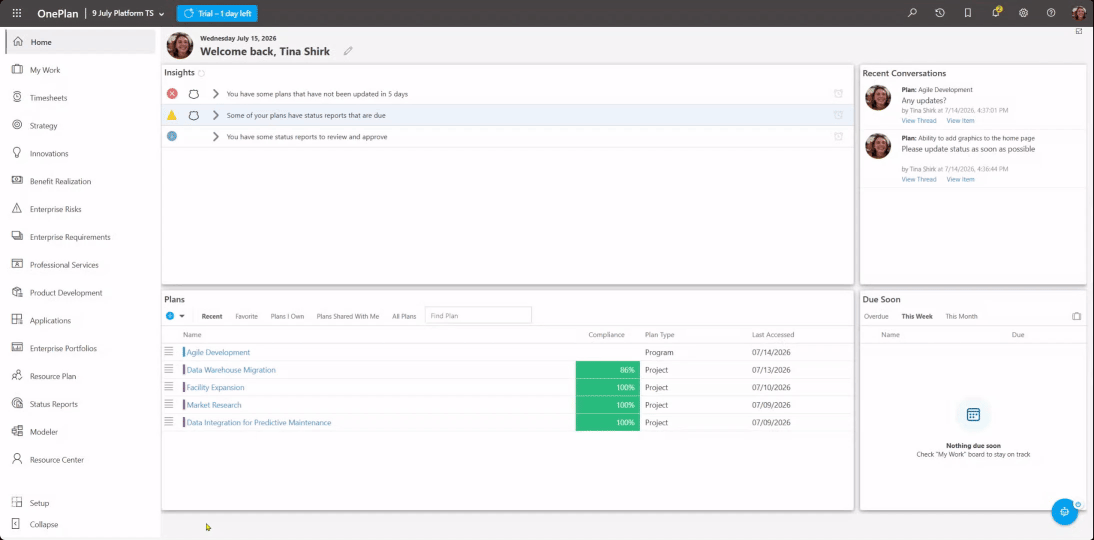
Task: Snooze the status reports due insight
Action: tap(838, 115)
